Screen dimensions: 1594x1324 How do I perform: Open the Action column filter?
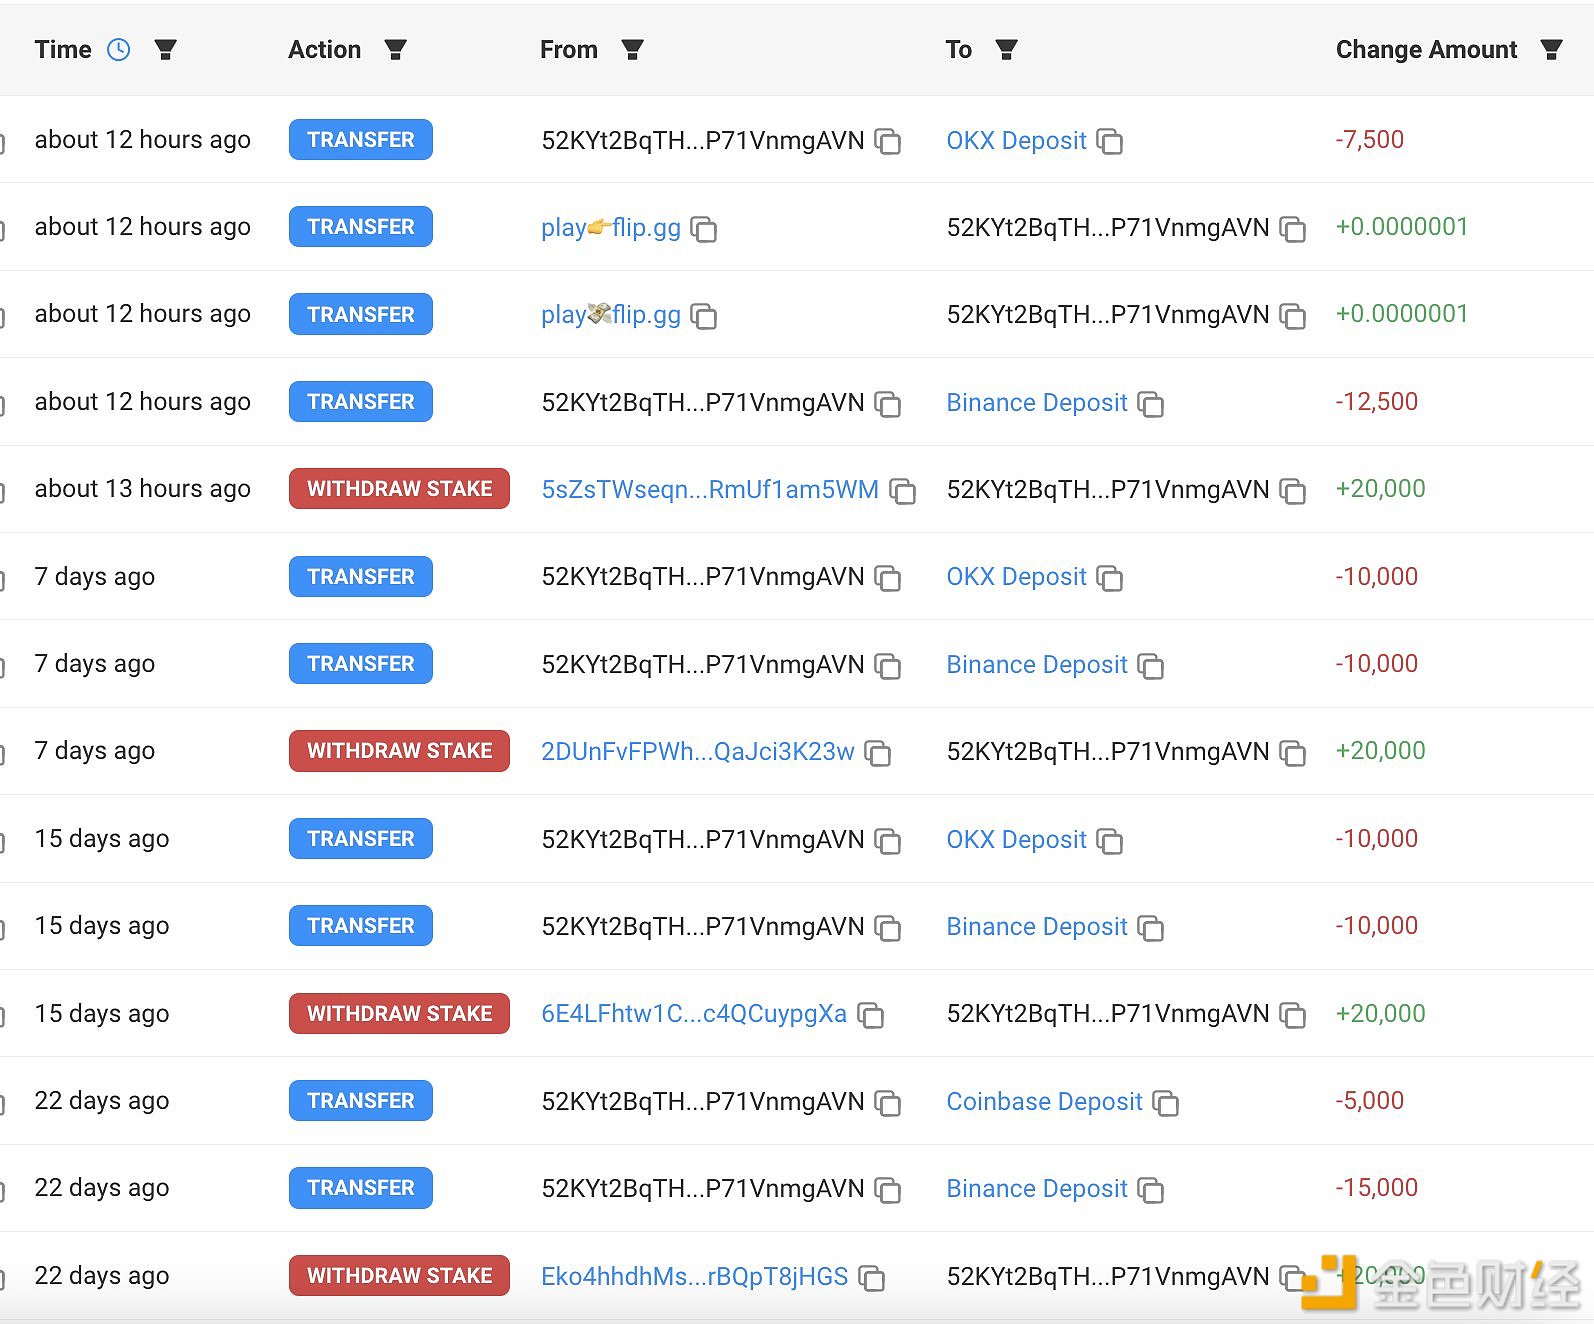396,50
